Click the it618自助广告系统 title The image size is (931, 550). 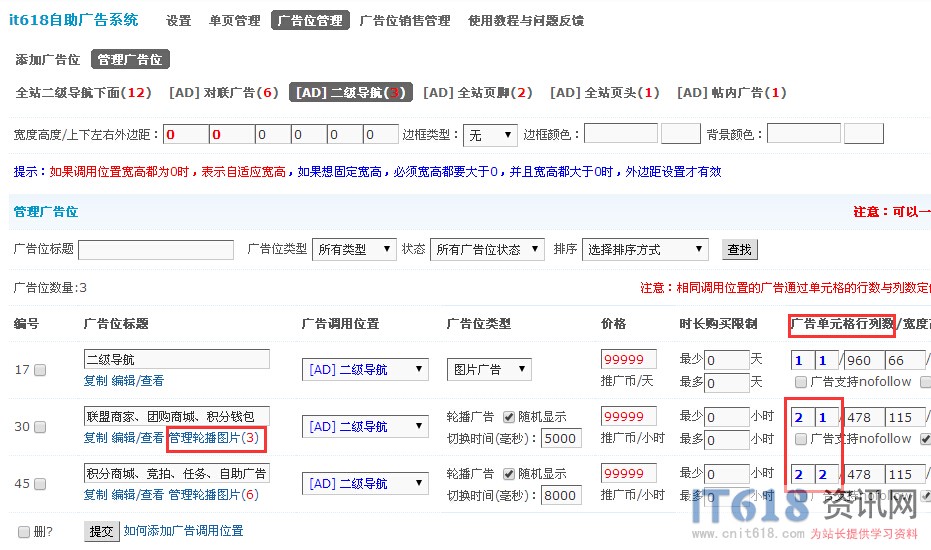tap(74, 20)
